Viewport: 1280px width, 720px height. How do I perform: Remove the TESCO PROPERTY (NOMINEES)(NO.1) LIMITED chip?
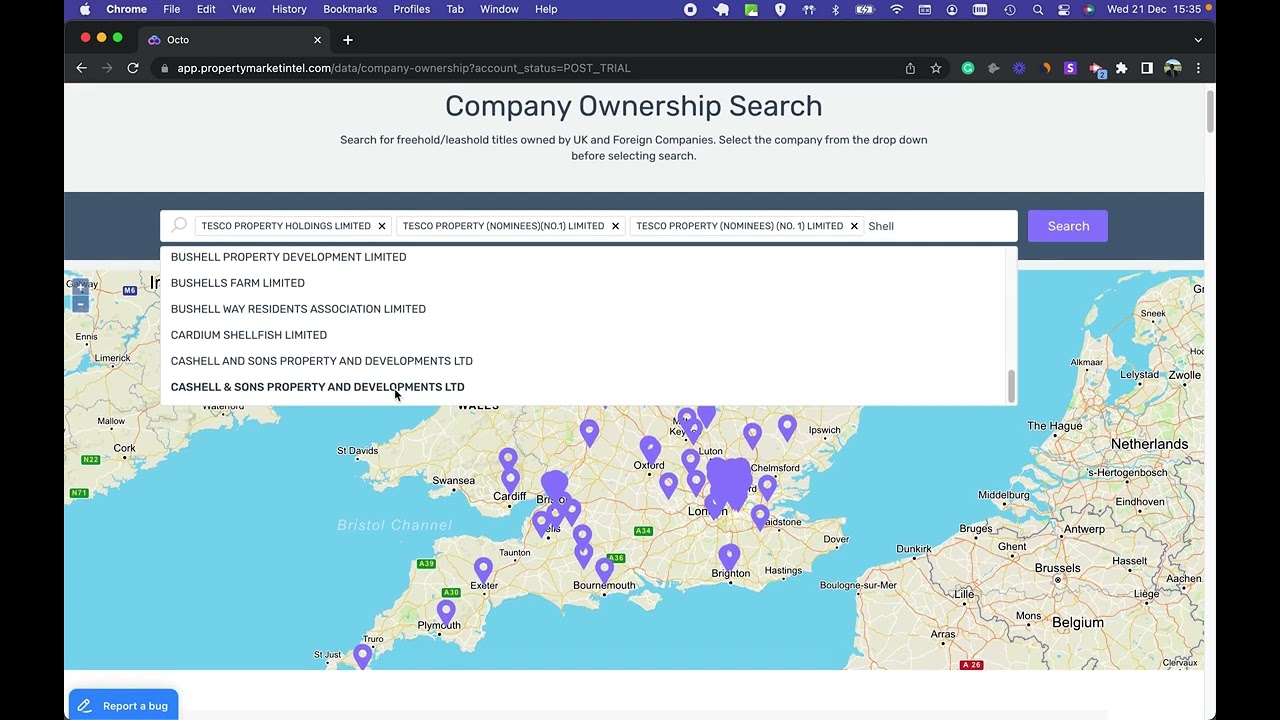(615, 226)
